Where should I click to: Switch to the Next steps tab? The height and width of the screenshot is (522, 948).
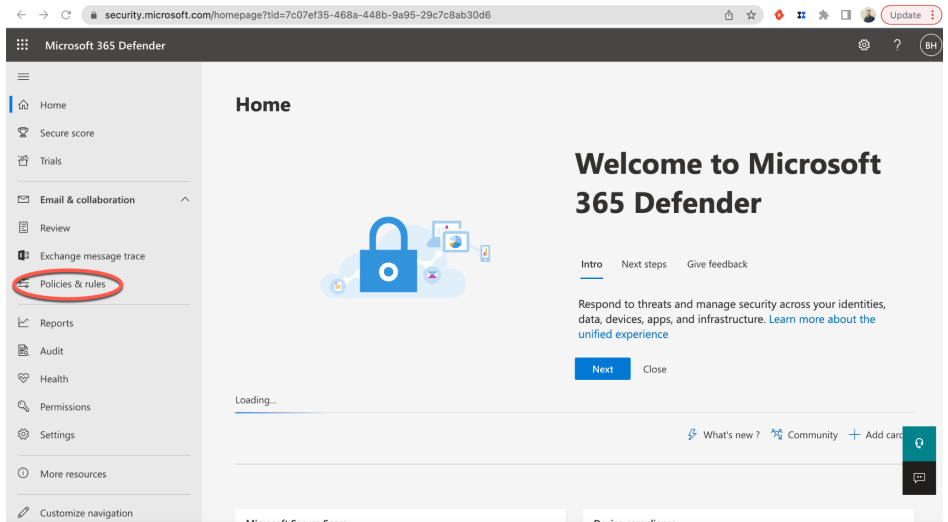(644, 264)
